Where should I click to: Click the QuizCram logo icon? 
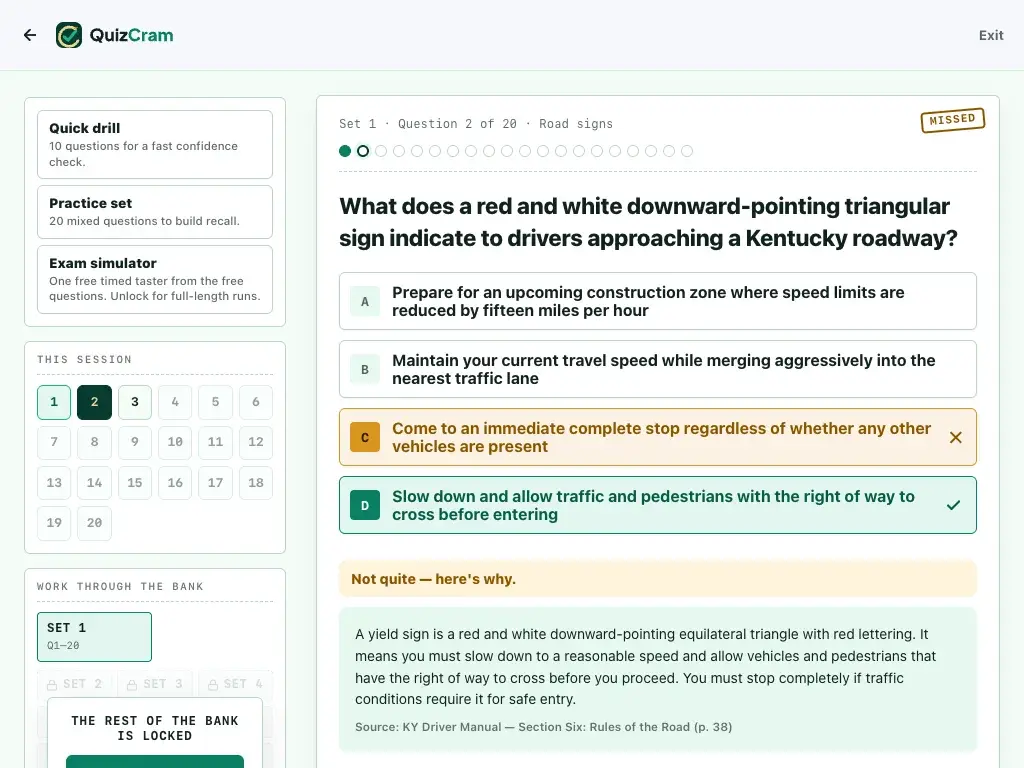pos(69,35)
